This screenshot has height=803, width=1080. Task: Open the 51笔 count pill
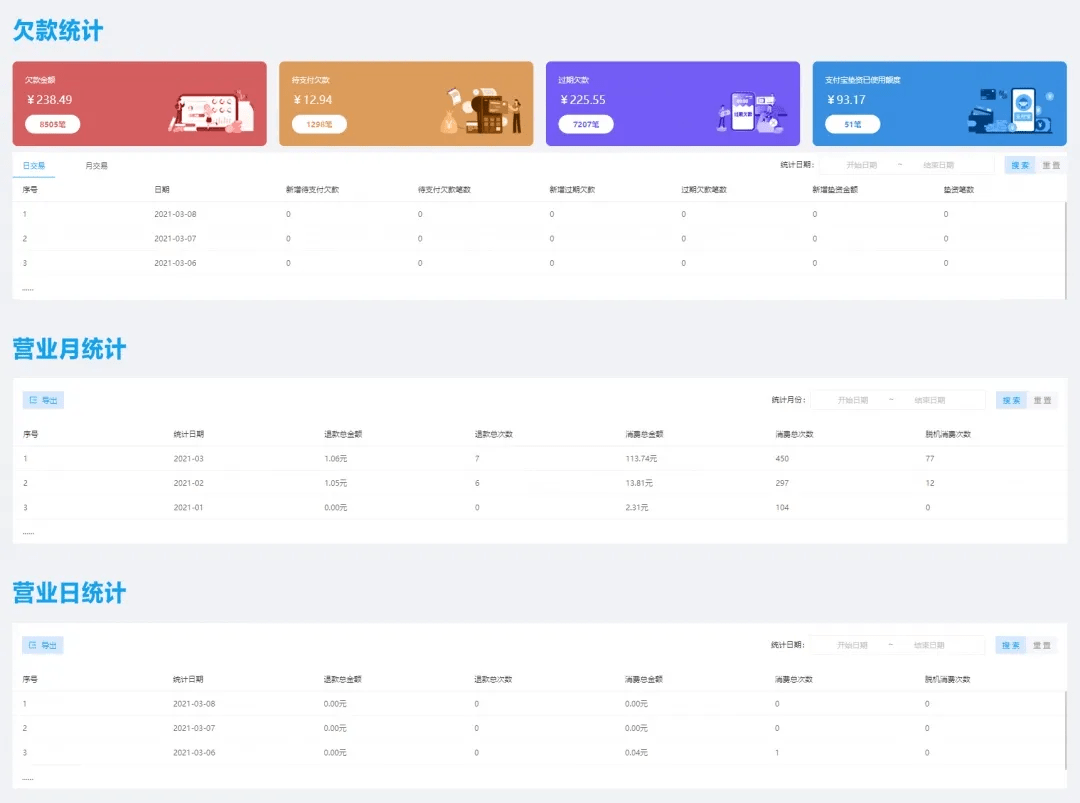coord(853,124)
